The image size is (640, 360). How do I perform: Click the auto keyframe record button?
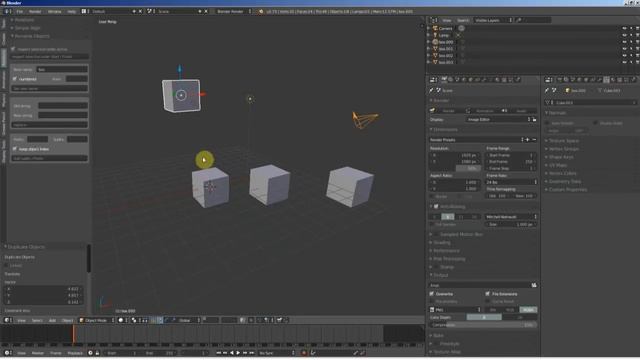(304, 353)
